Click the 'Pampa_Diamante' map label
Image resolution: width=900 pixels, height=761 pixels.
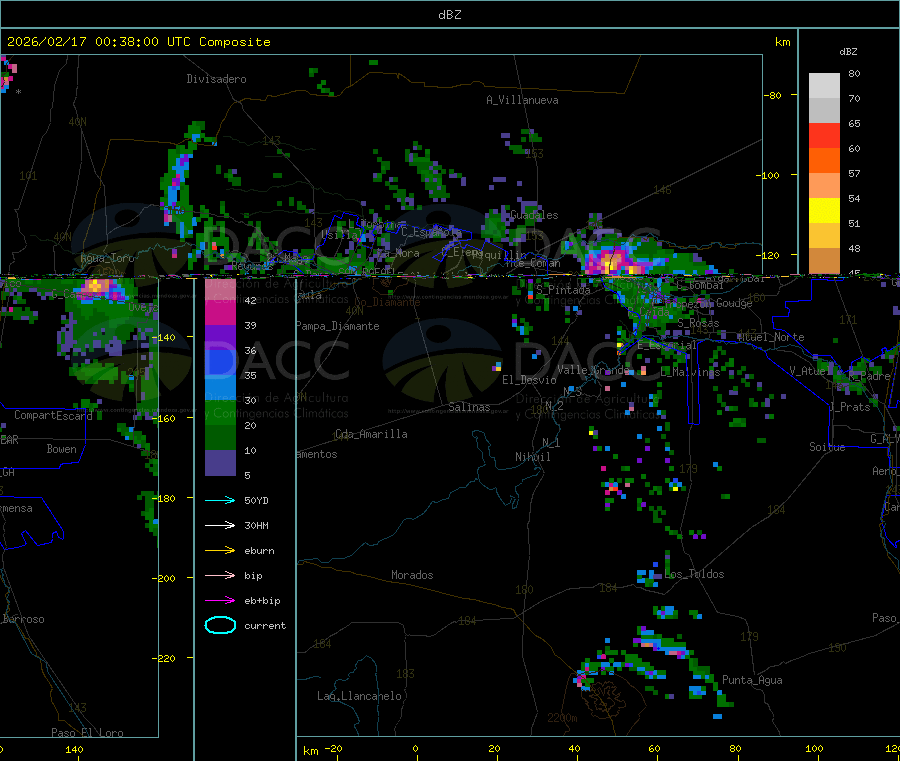[338, 326]
